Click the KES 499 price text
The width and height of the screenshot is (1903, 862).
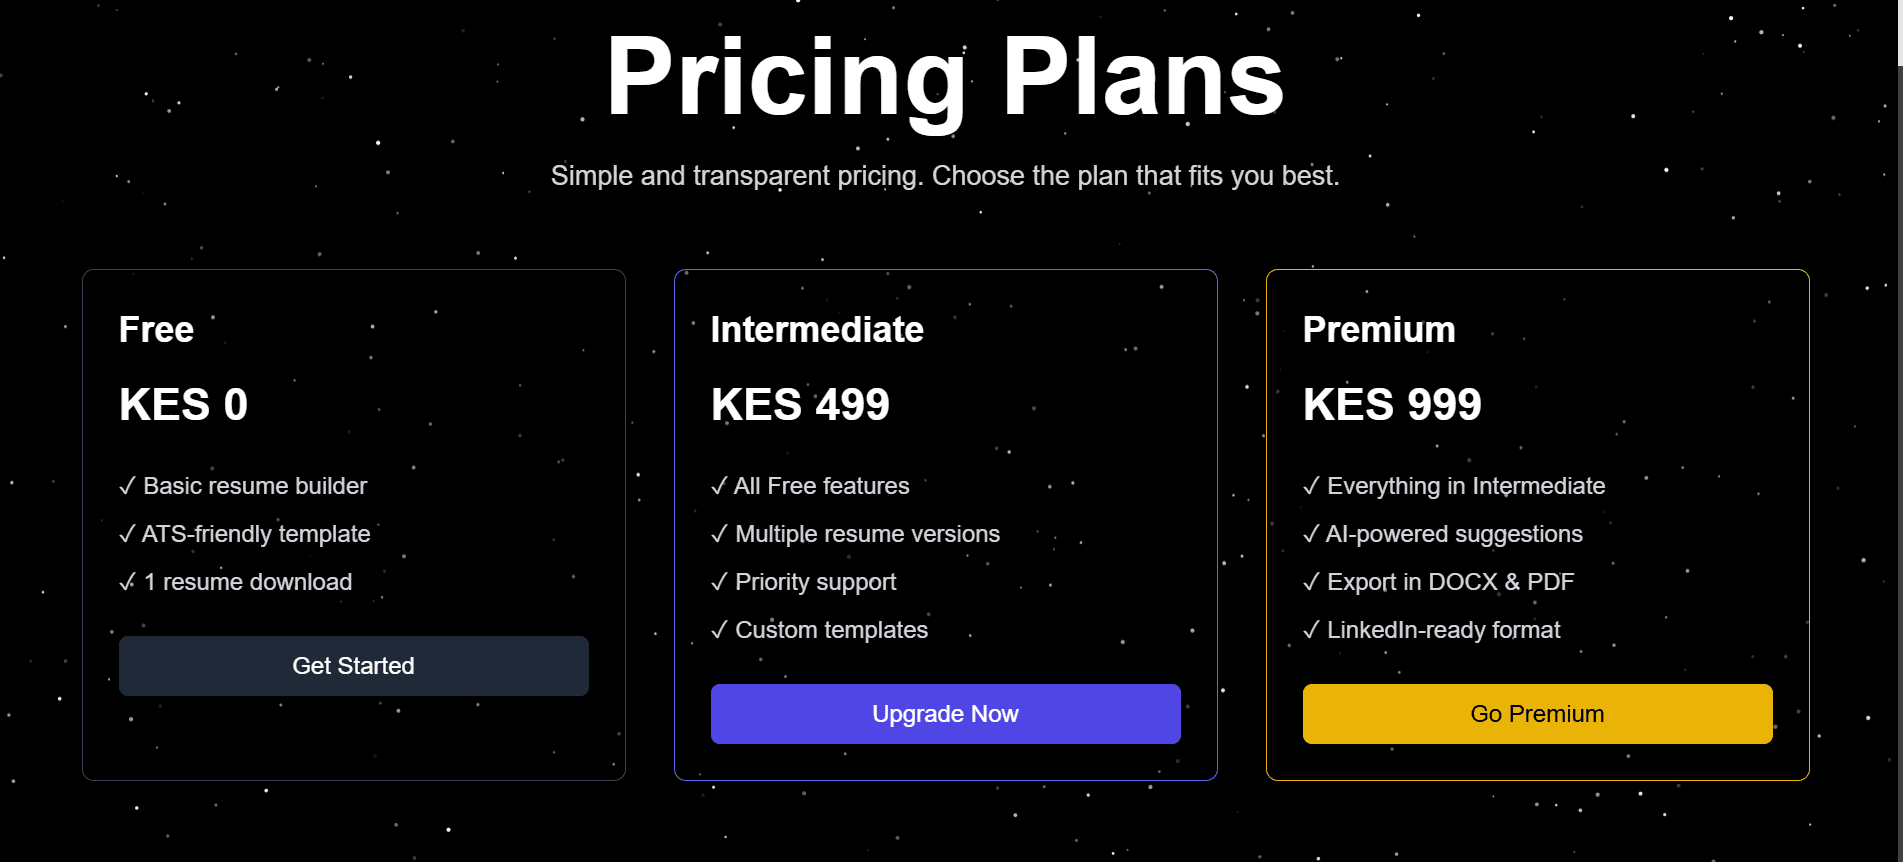800,405
